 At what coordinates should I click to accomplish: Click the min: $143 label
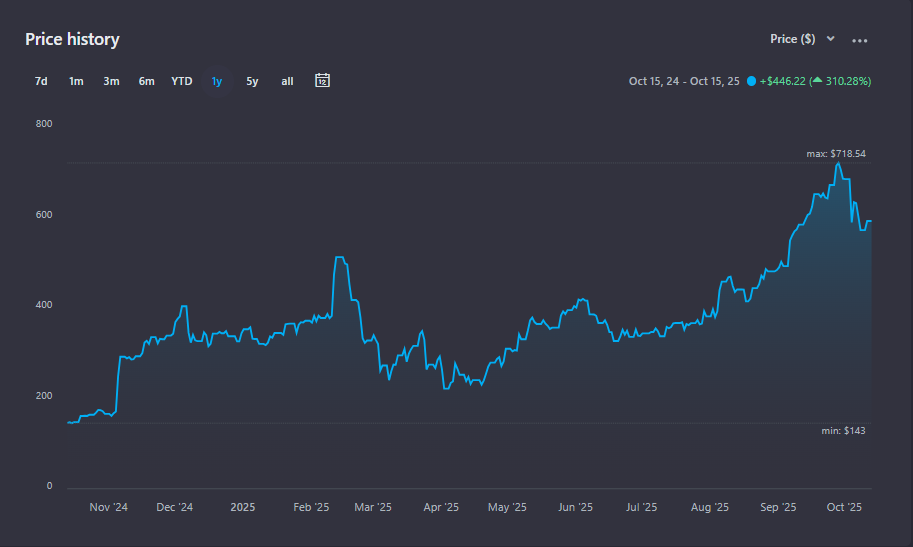pyautogui.click(x=843, y=430)
